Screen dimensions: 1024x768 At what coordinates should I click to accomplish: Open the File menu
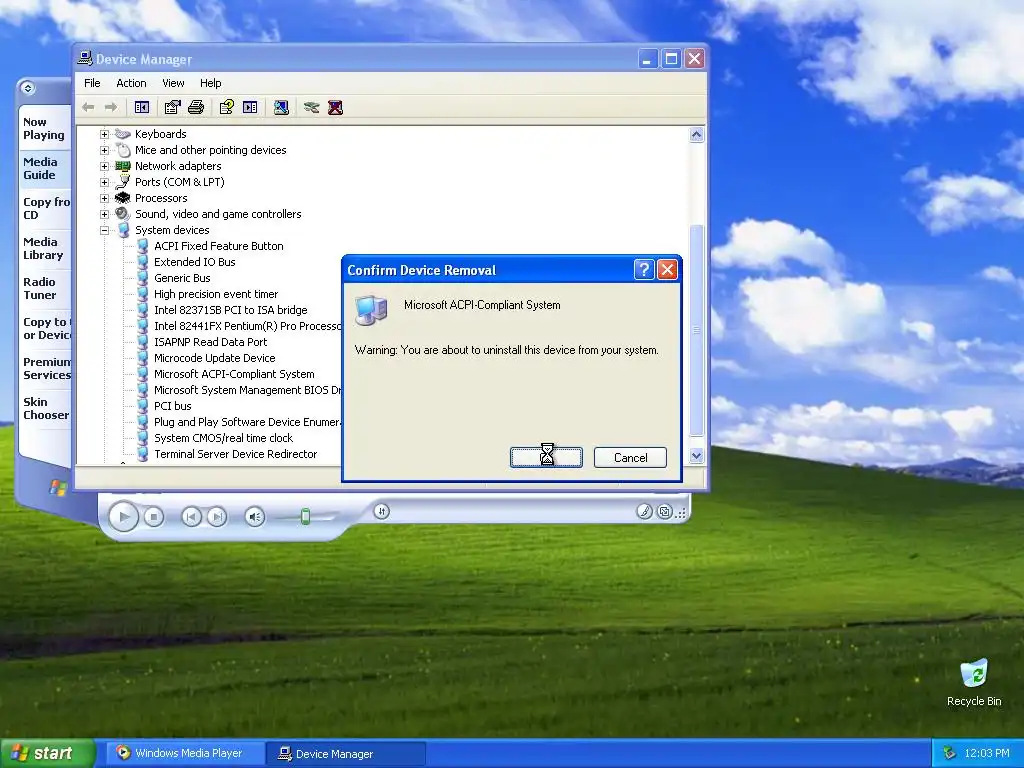click(x=92, y=83)
